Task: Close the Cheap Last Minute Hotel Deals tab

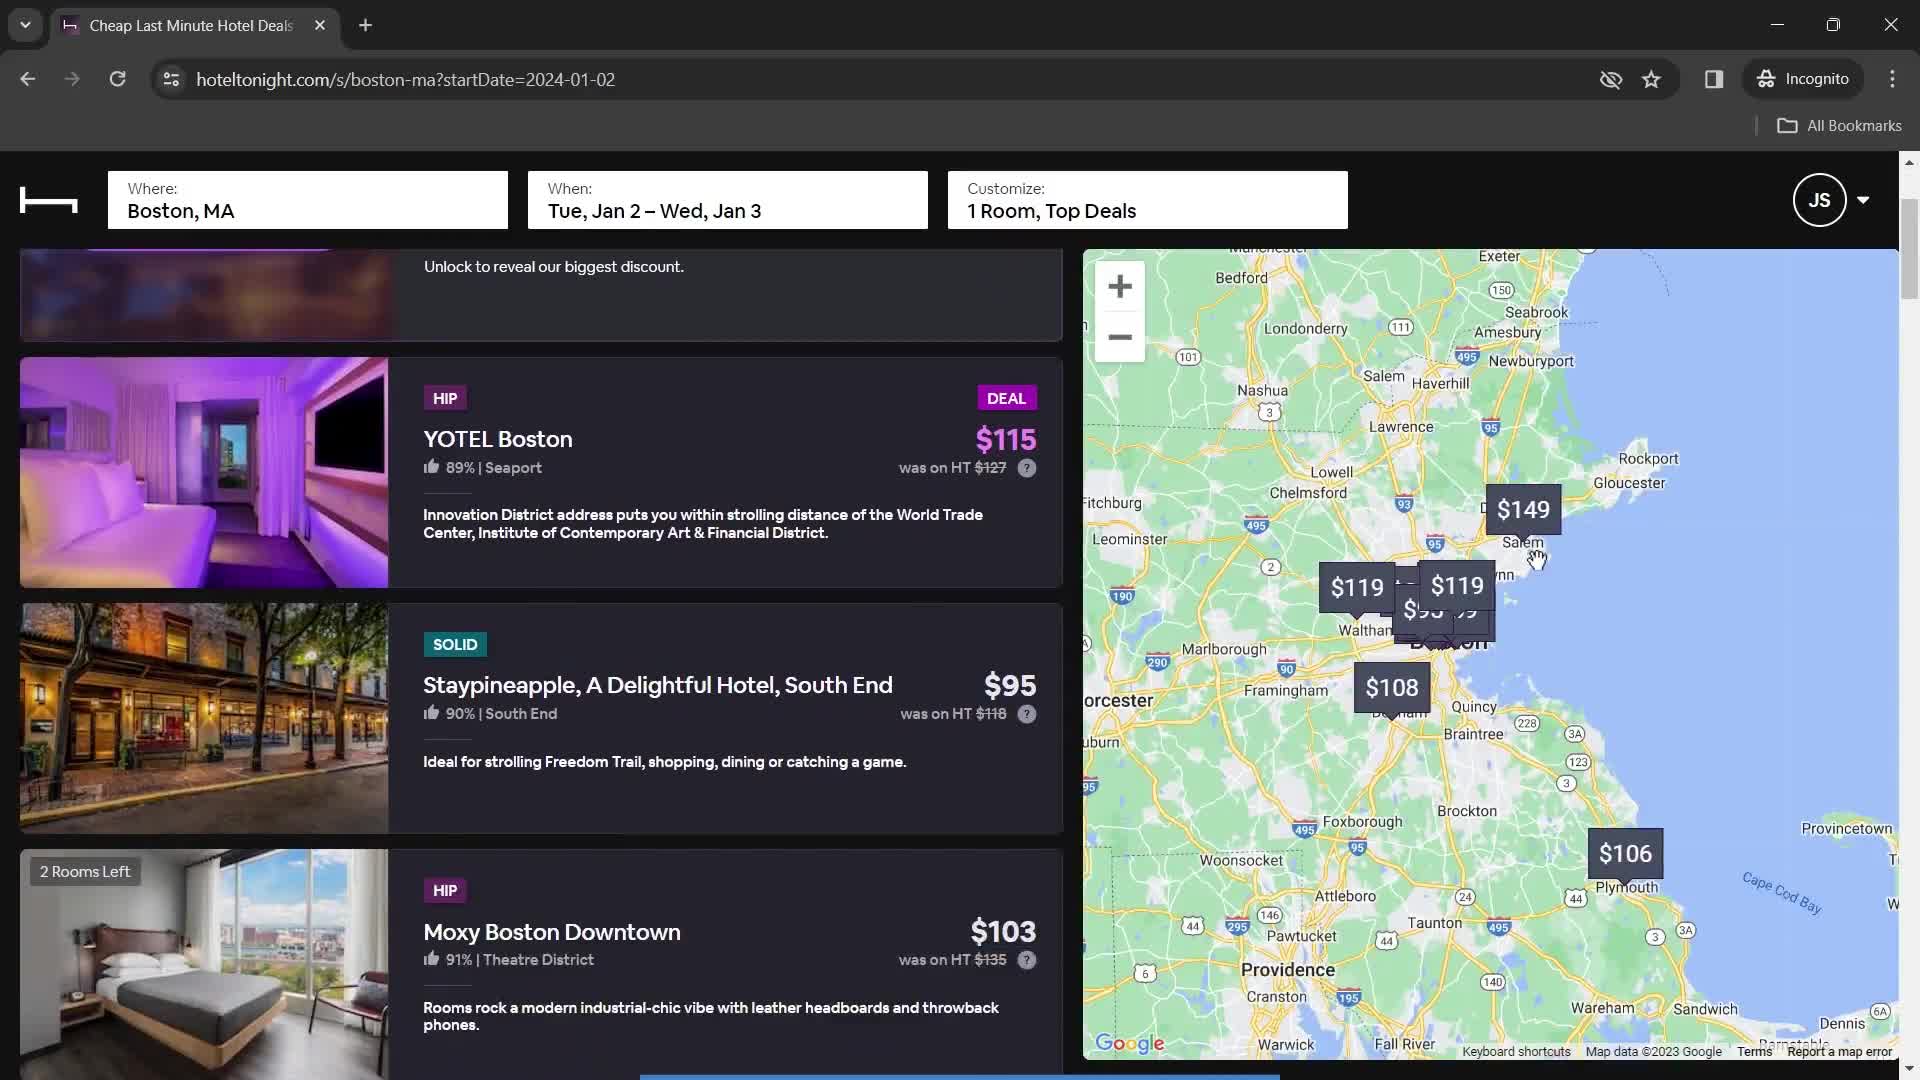Action: (x=320, y=25)
